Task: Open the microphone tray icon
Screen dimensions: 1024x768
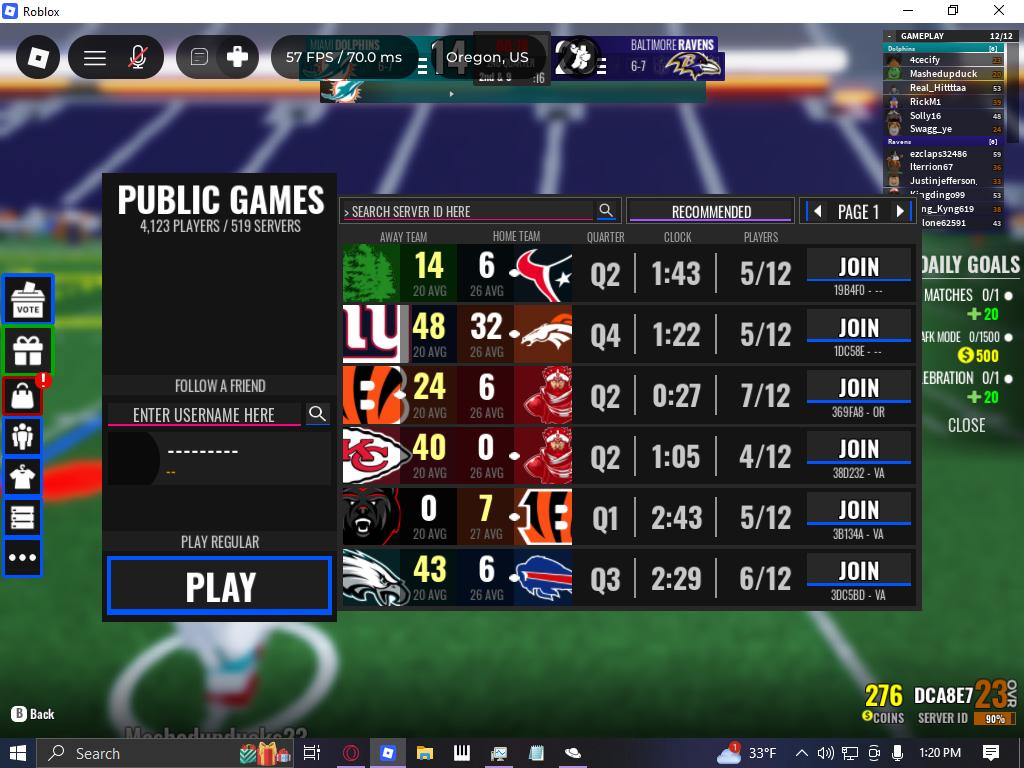Action: [897, 753]
